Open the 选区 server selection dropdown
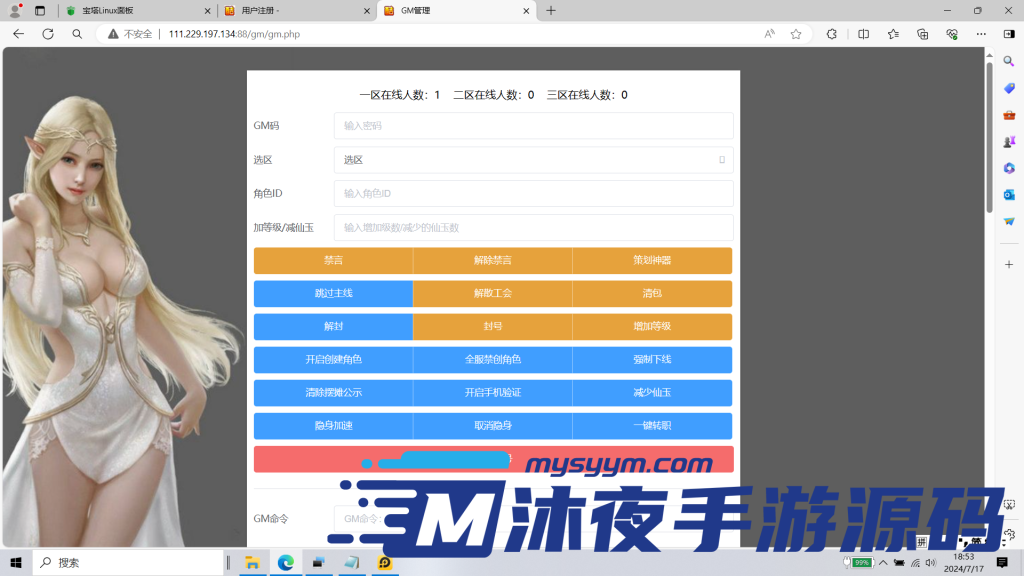 click(x=533, y=159)
